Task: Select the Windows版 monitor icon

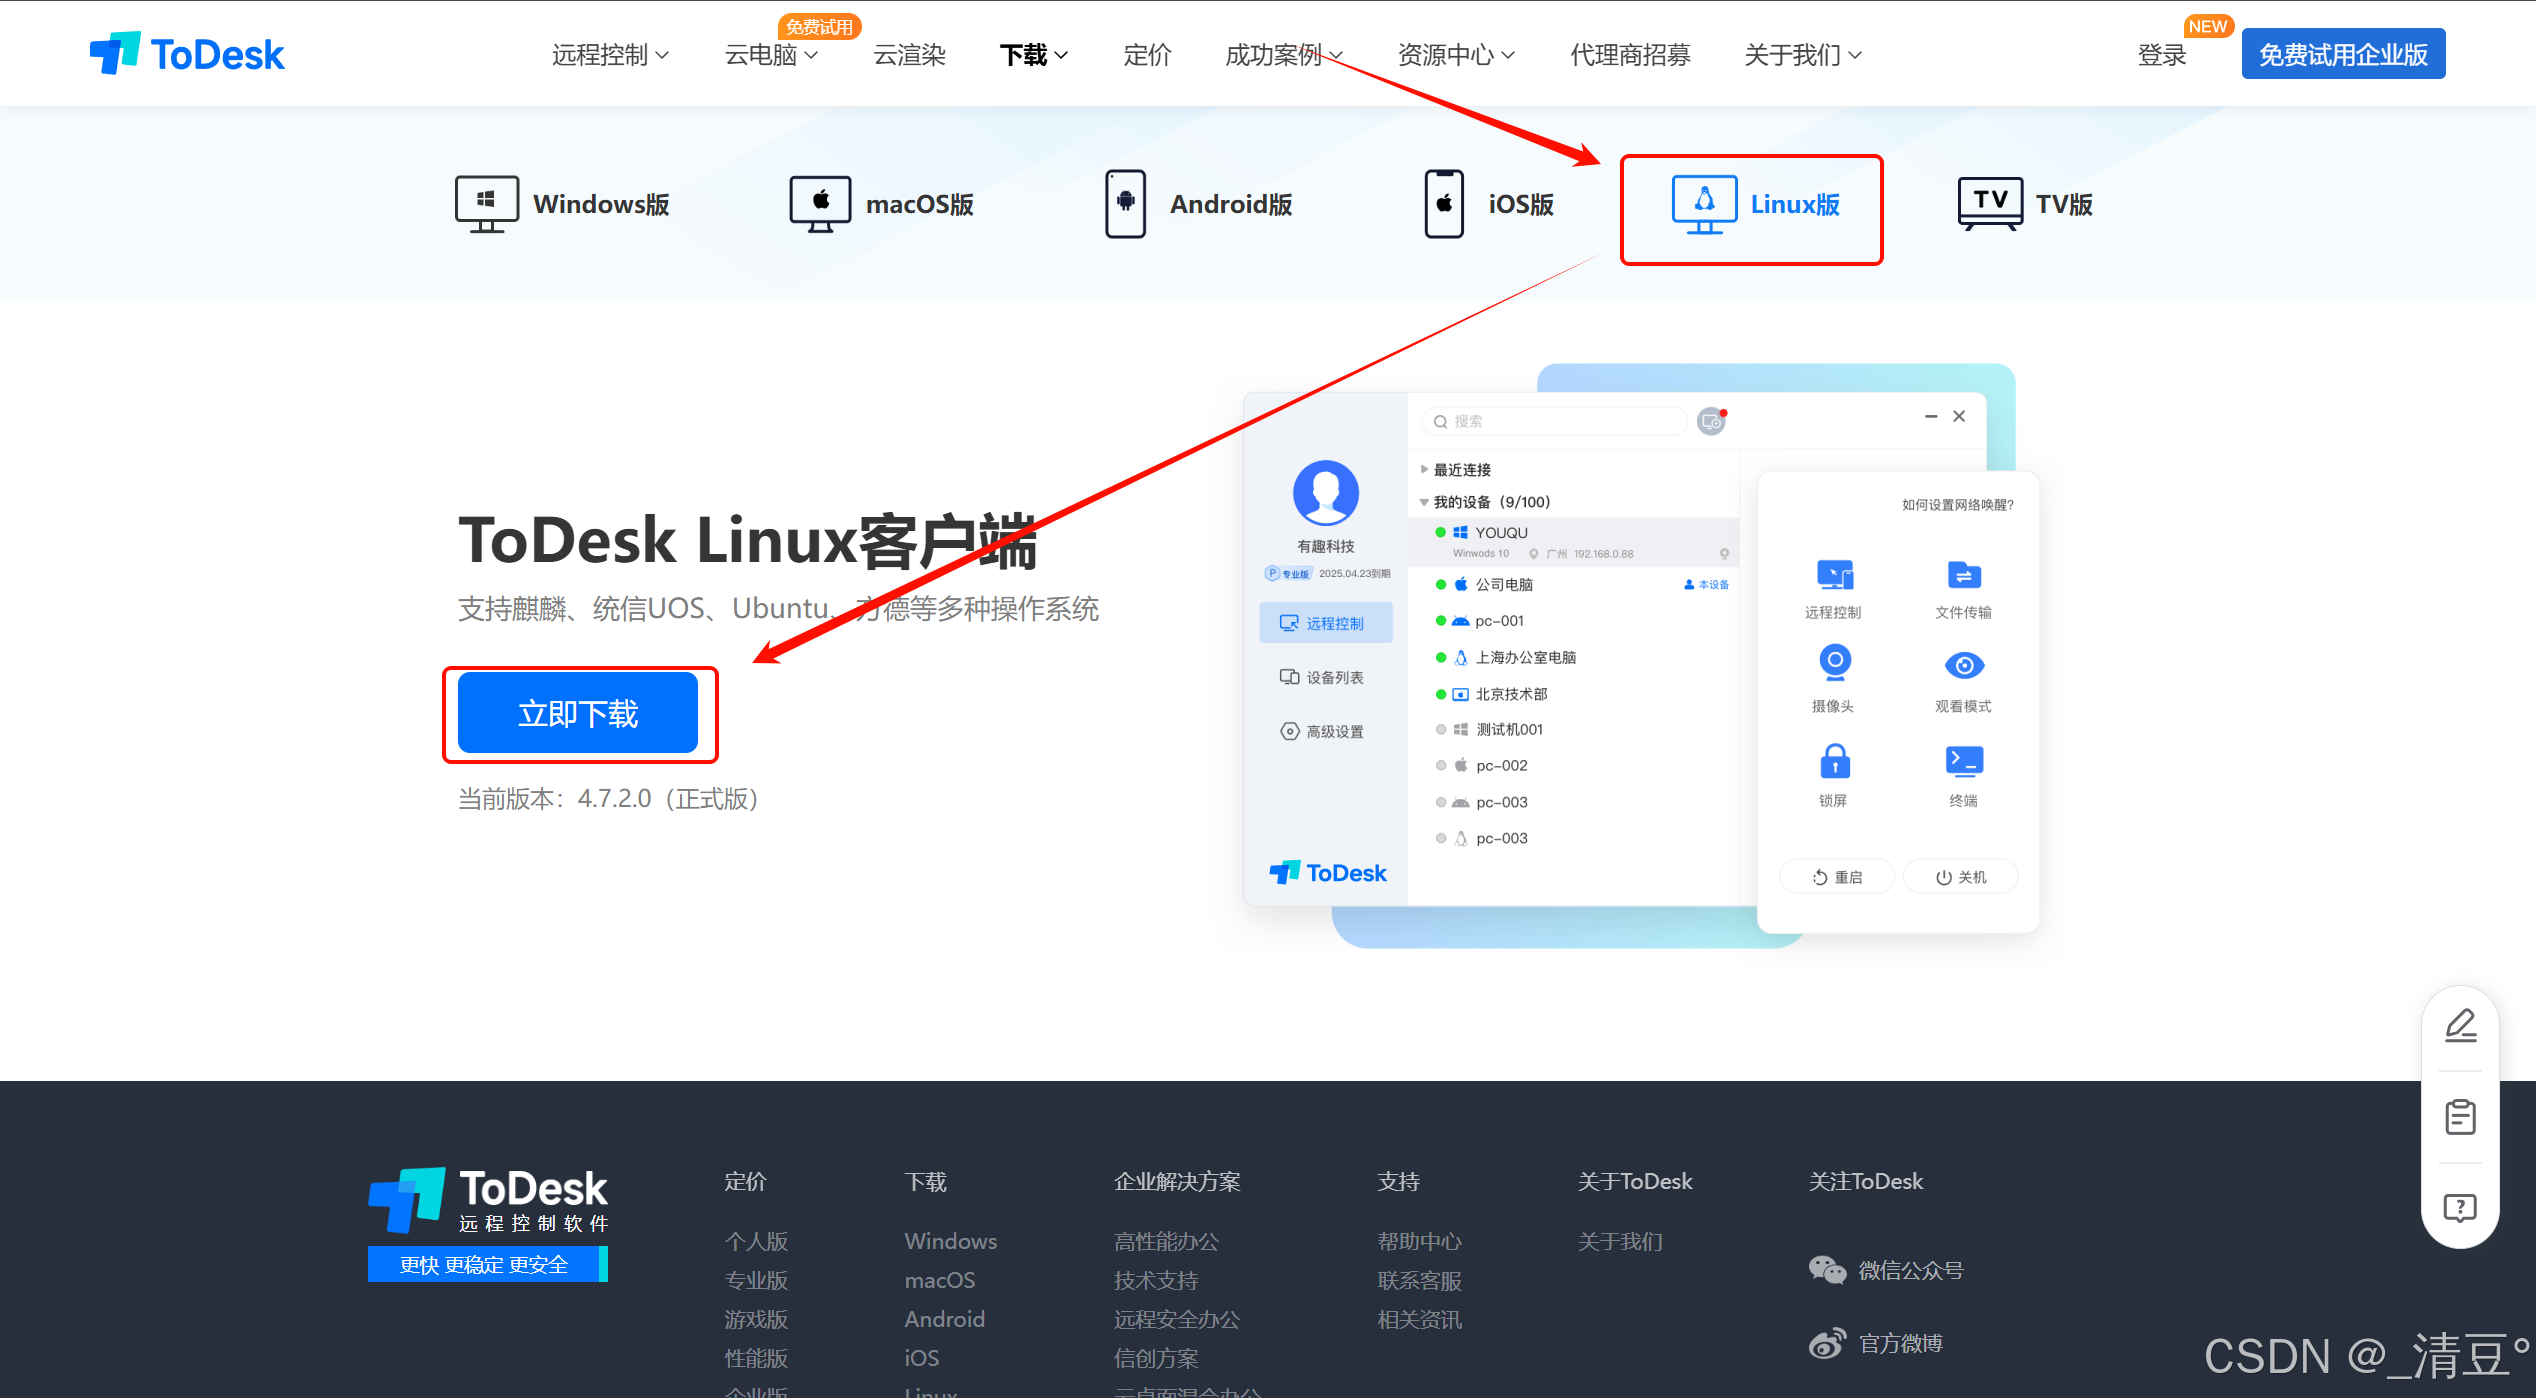Action: (486, 204)
